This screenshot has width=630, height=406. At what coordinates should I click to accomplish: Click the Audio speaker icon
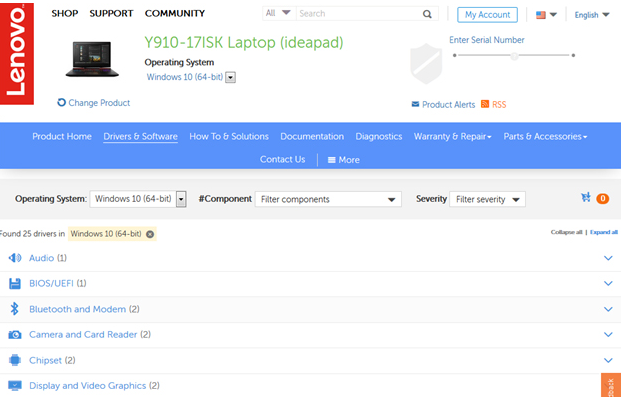pos(15,258)
